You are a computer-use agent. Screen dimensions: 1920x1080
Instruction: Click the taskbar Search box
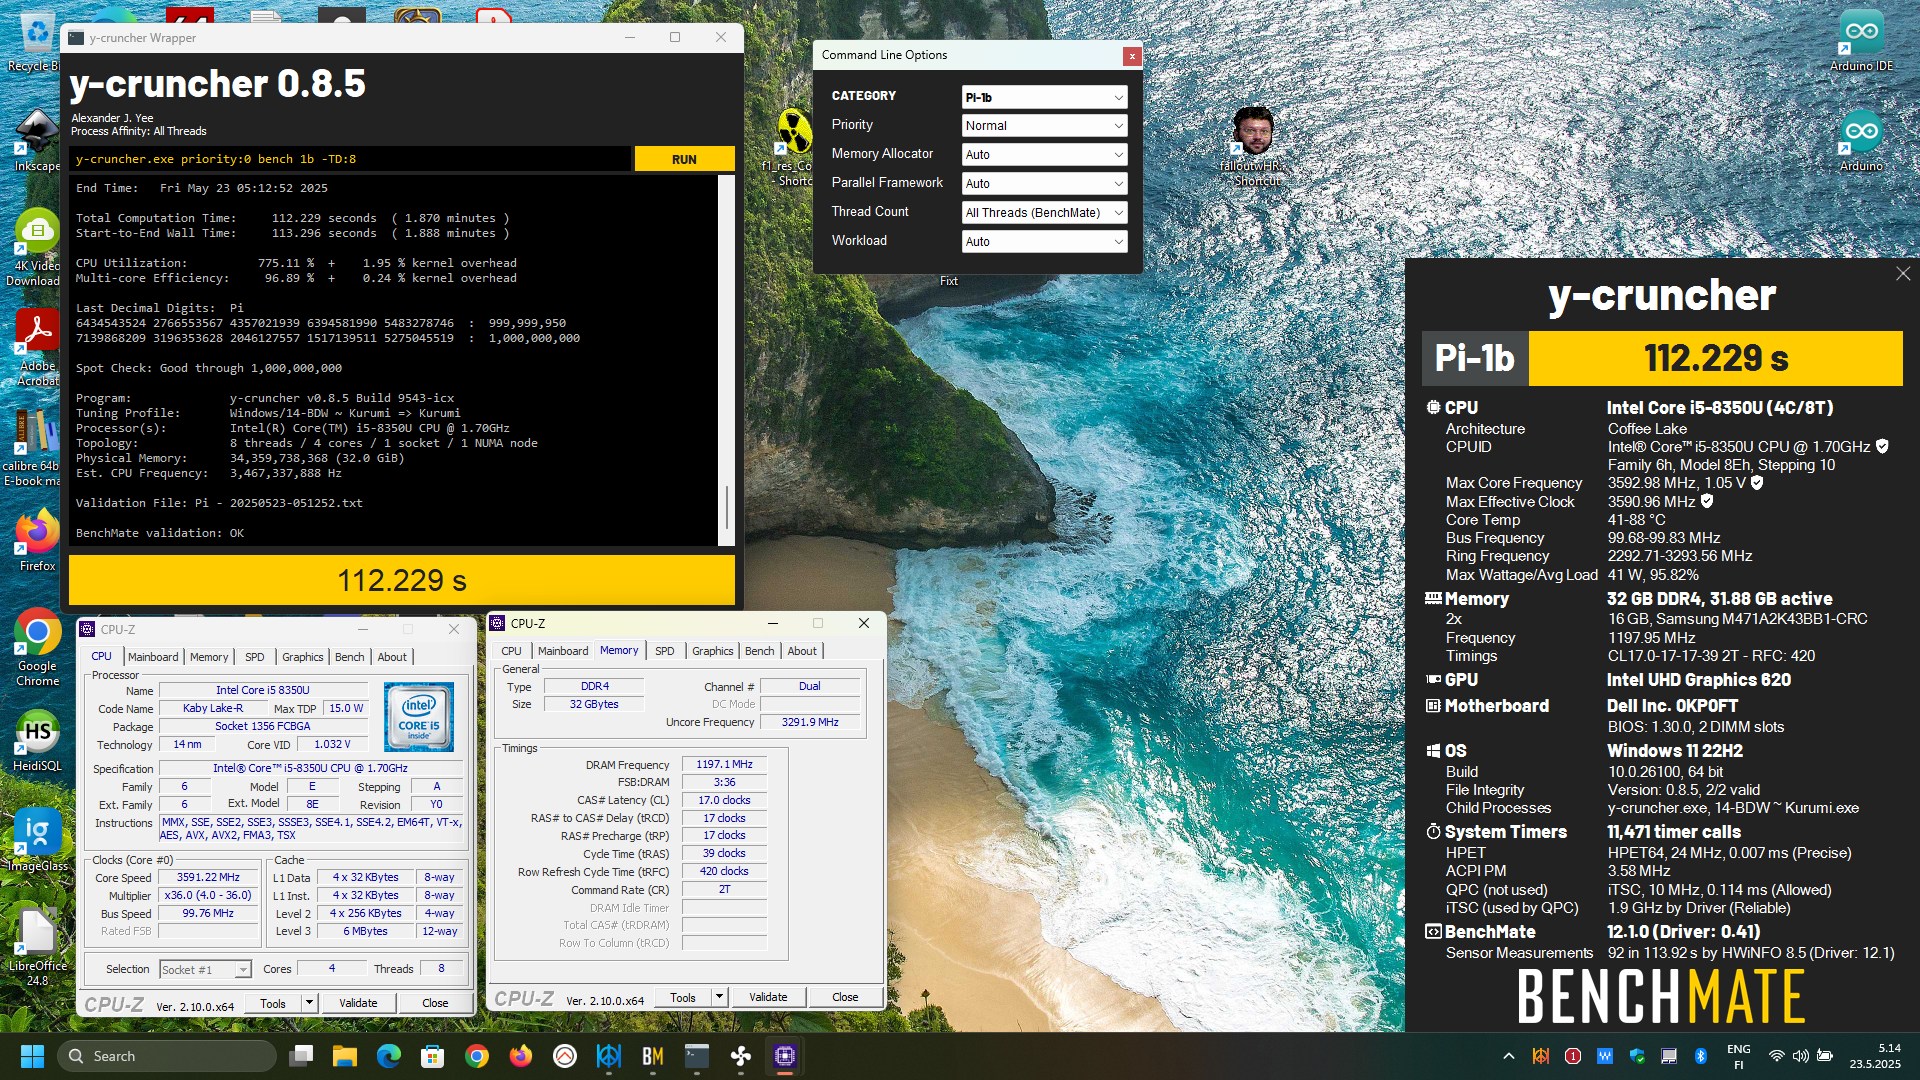[167, 1056]
